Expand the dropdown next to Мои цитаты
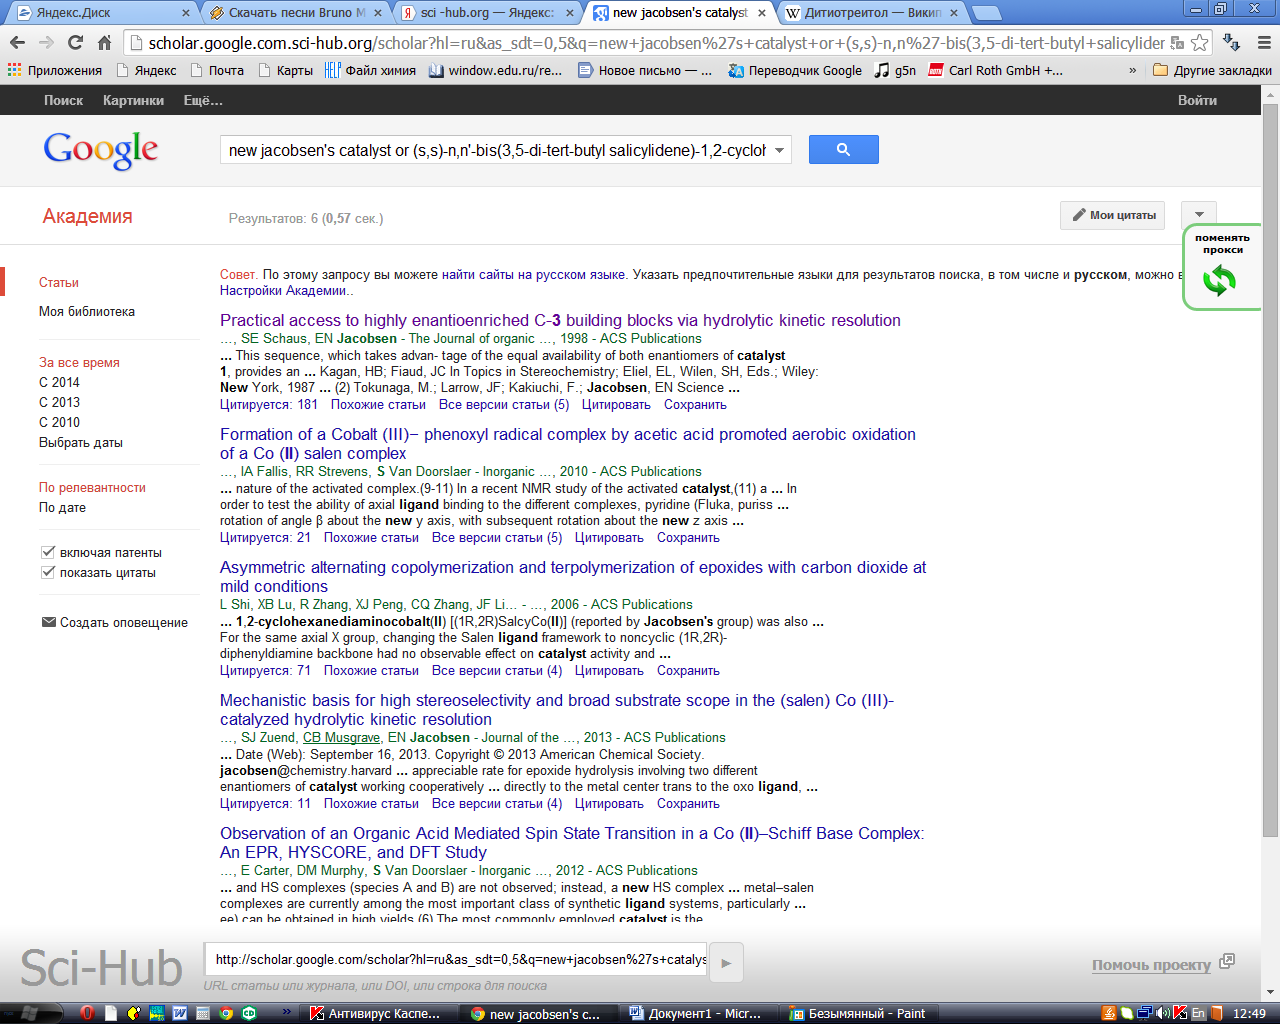1280x1024 pixels. click(1199, 215)
